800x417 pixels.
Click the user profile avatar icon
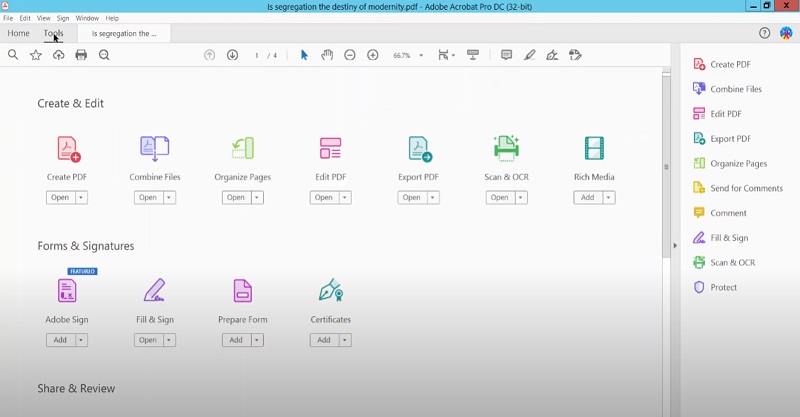[x=786, y=33]
